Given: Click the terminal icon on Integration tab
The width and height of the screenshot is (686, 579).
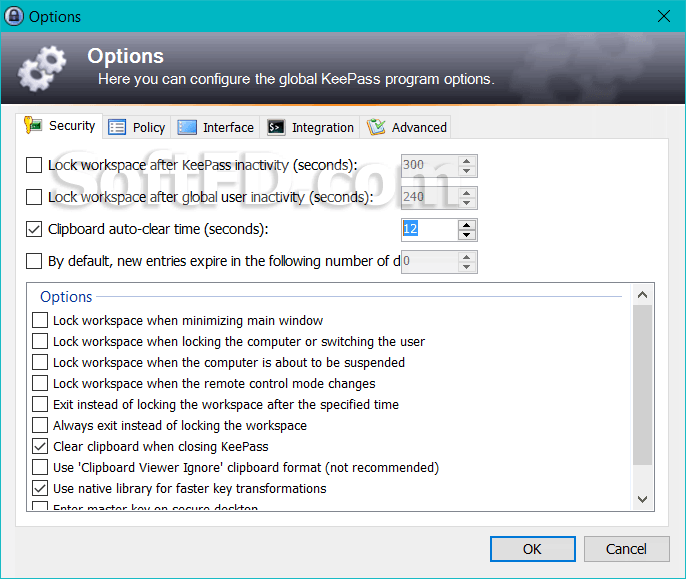Looking at the screenshot, I should 276,127.
